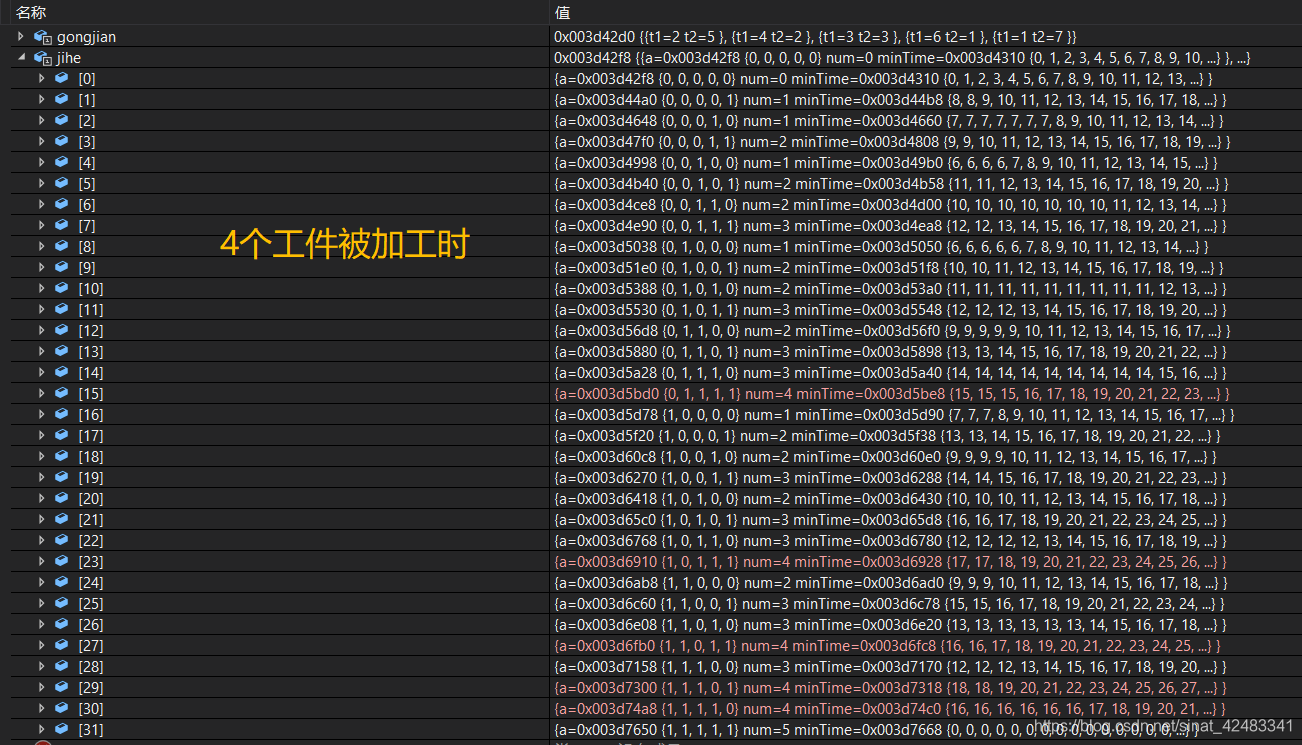Viewport: 1302px width, 745px height.
Task: Click the cube icon of element [11]
Action: click(x=61, y=309)
